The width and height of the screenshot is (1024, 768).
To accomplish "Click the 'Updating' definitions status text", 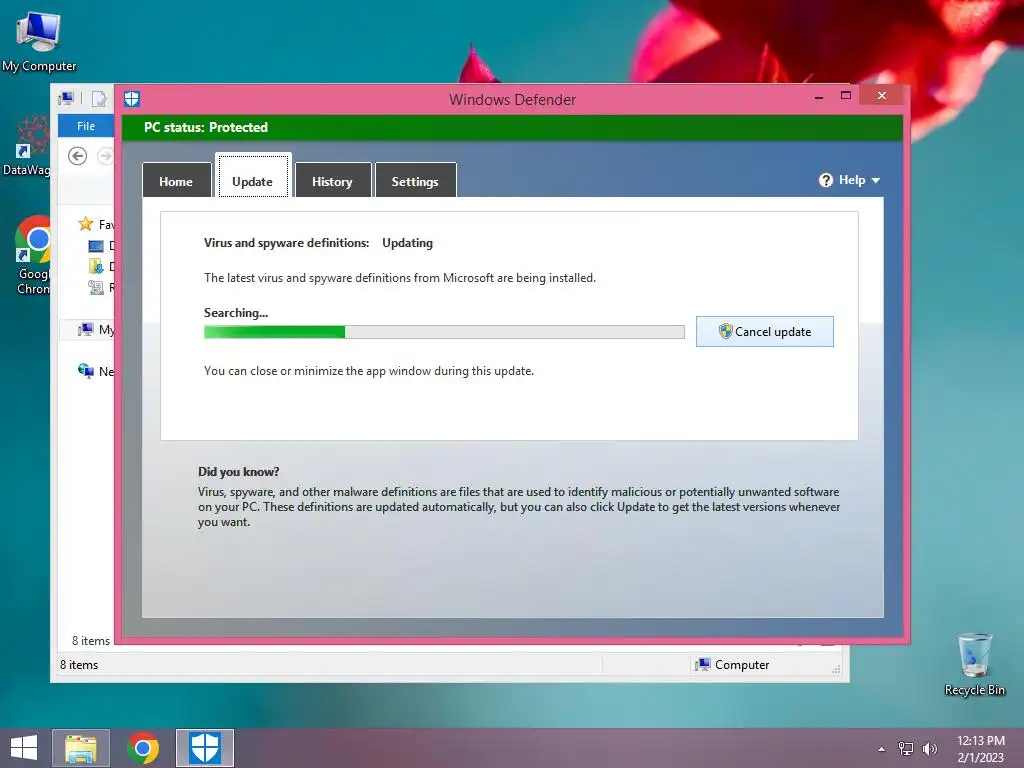I will 408,243.
